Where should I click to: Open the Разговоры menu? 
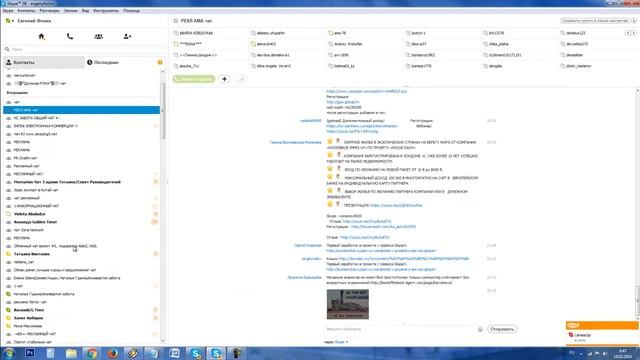pyautogui.click(x=49, y=11)
